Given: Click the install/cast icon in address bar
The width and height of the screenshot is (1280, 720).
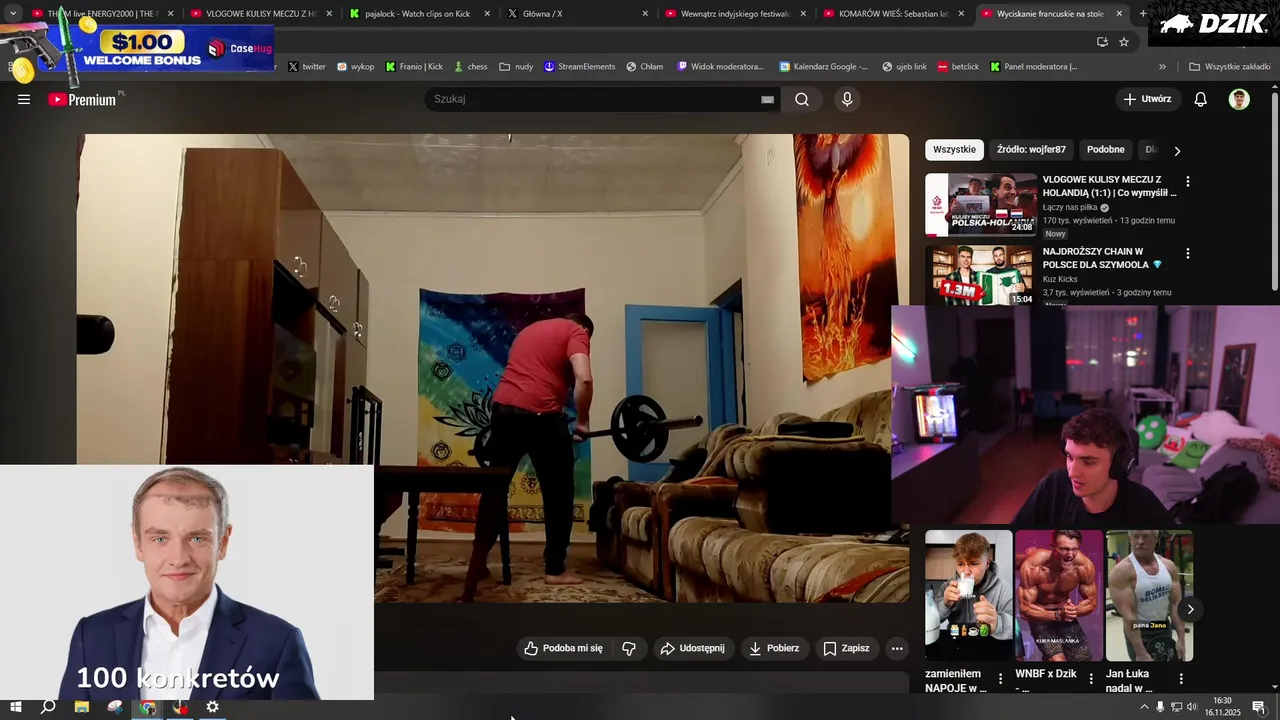Looking at the screenshot, I should click(x=1102, y=42).
